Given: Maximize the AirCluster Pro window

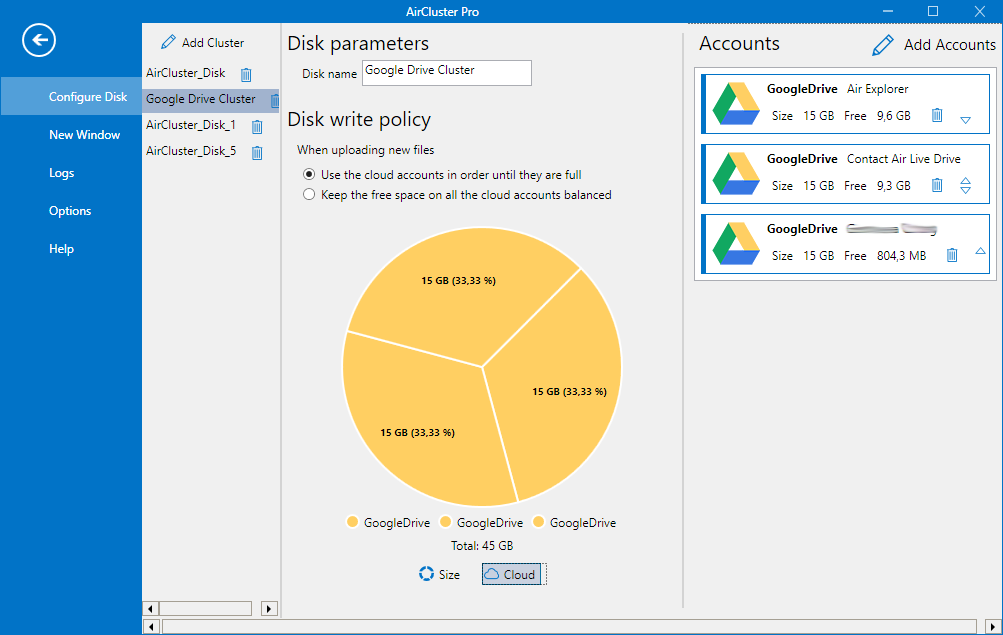Looking at the screenshot, I should [x=933, y=12].
